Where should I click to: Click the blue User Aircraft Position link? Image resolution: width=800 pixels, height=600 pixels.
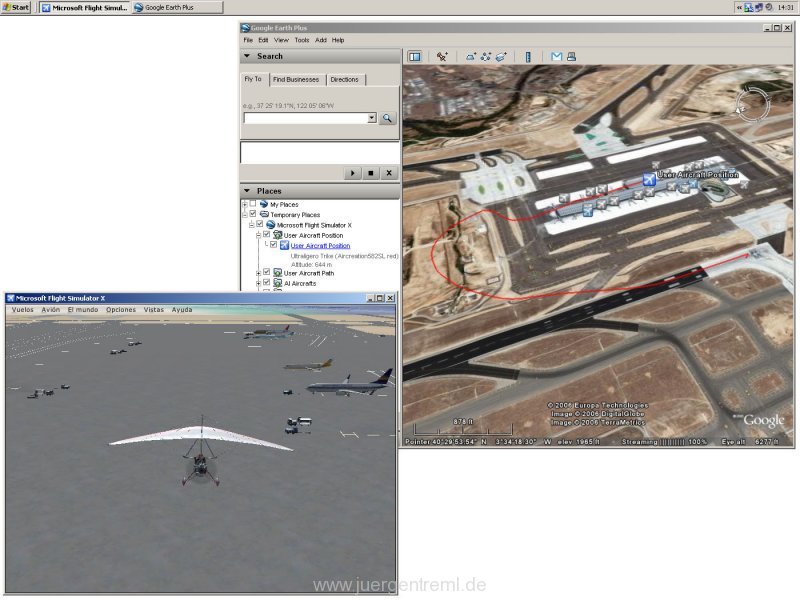320,246
